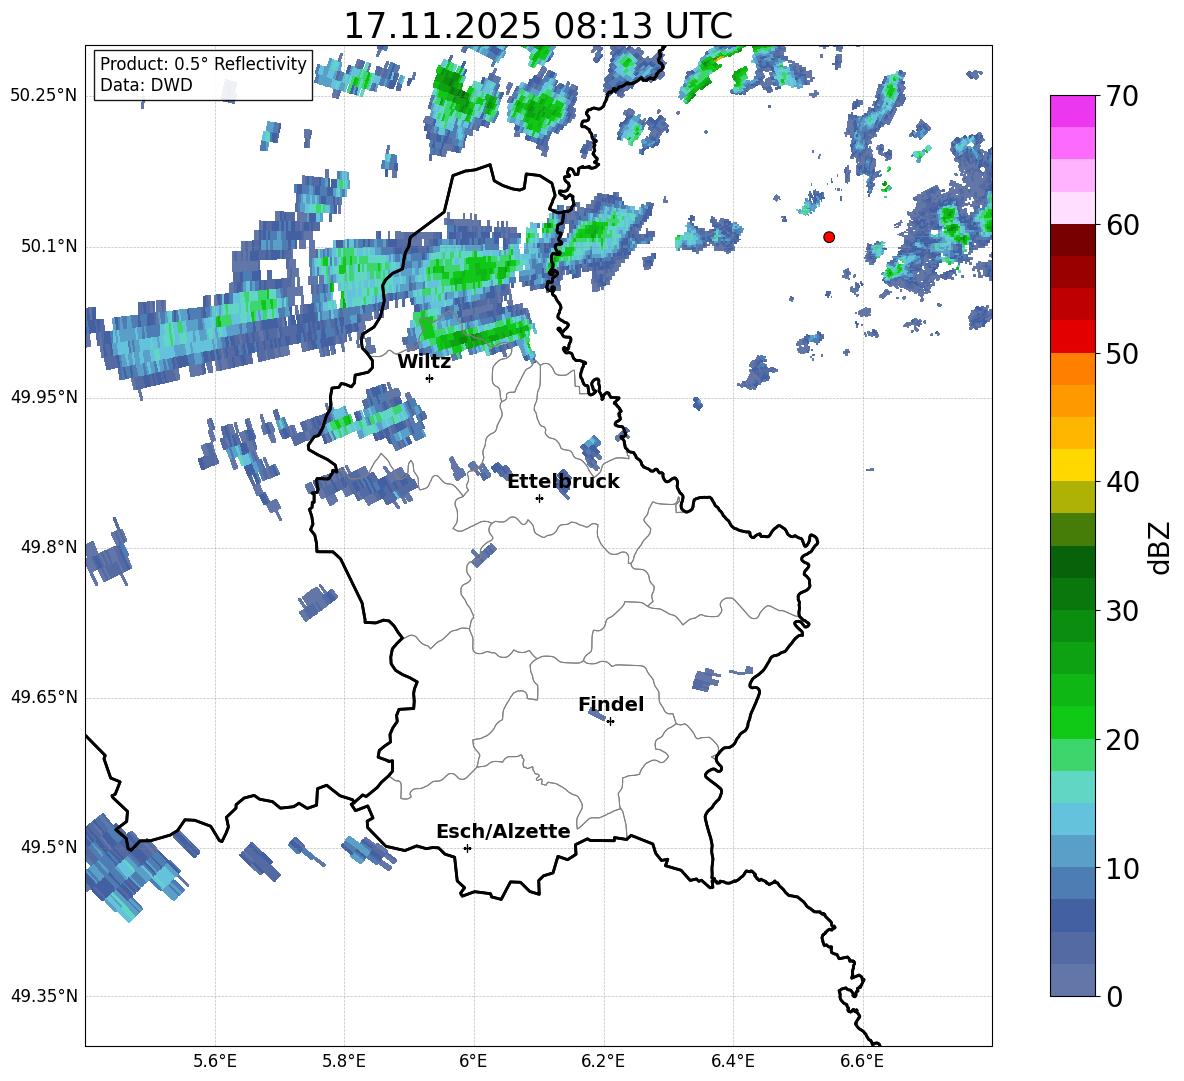Click the magenta segment at colorbar top
This screenshot has height=1081, width=1184.
coord(1073,111)
